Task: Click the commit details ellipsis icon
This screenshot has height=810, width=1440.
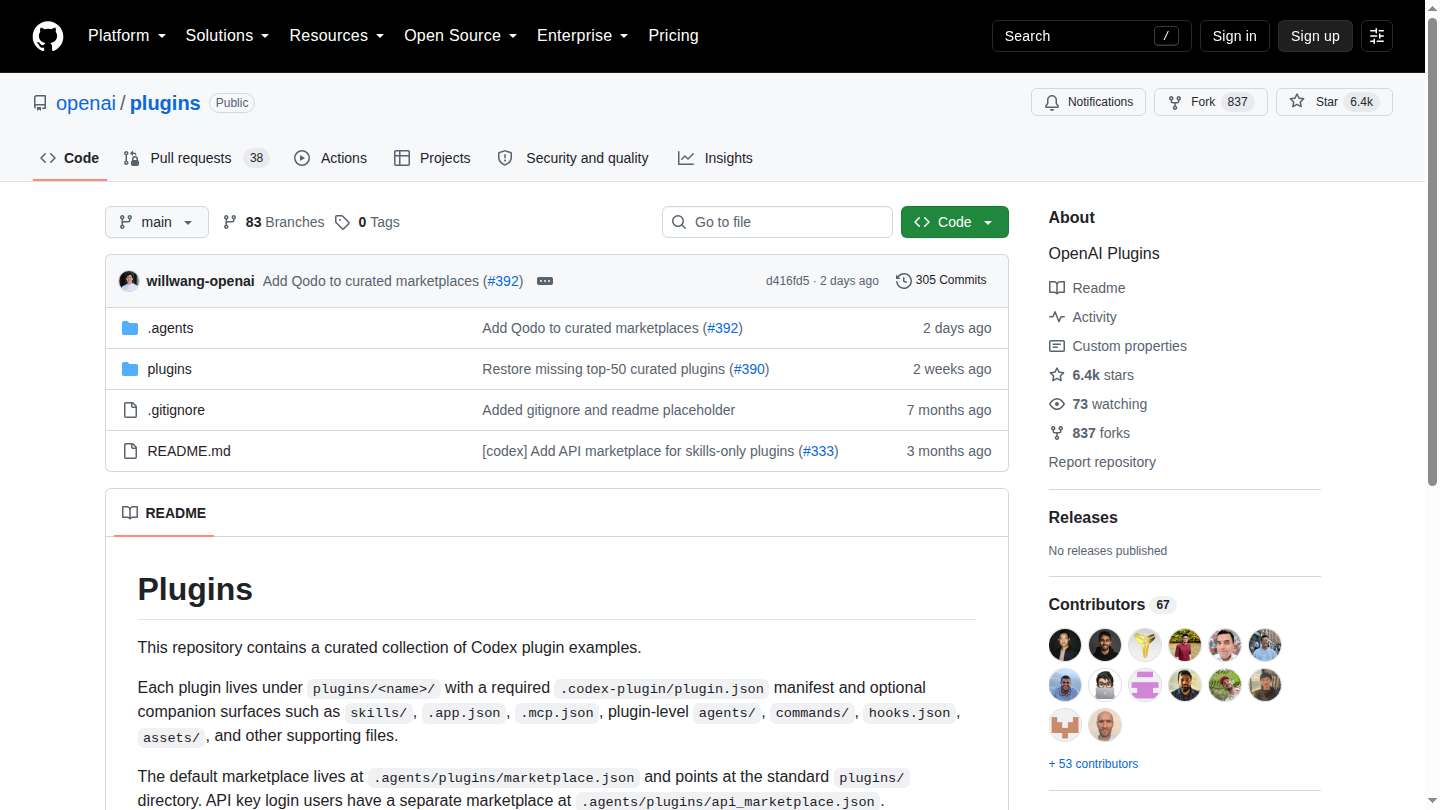Action: click(x=545, y=281)
